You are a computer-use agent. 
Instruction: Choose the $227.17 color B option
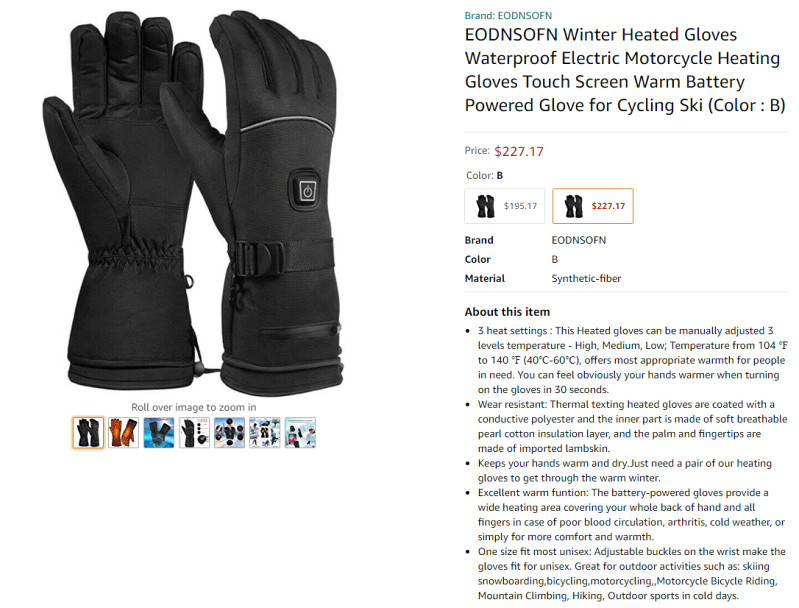[593, 206]
